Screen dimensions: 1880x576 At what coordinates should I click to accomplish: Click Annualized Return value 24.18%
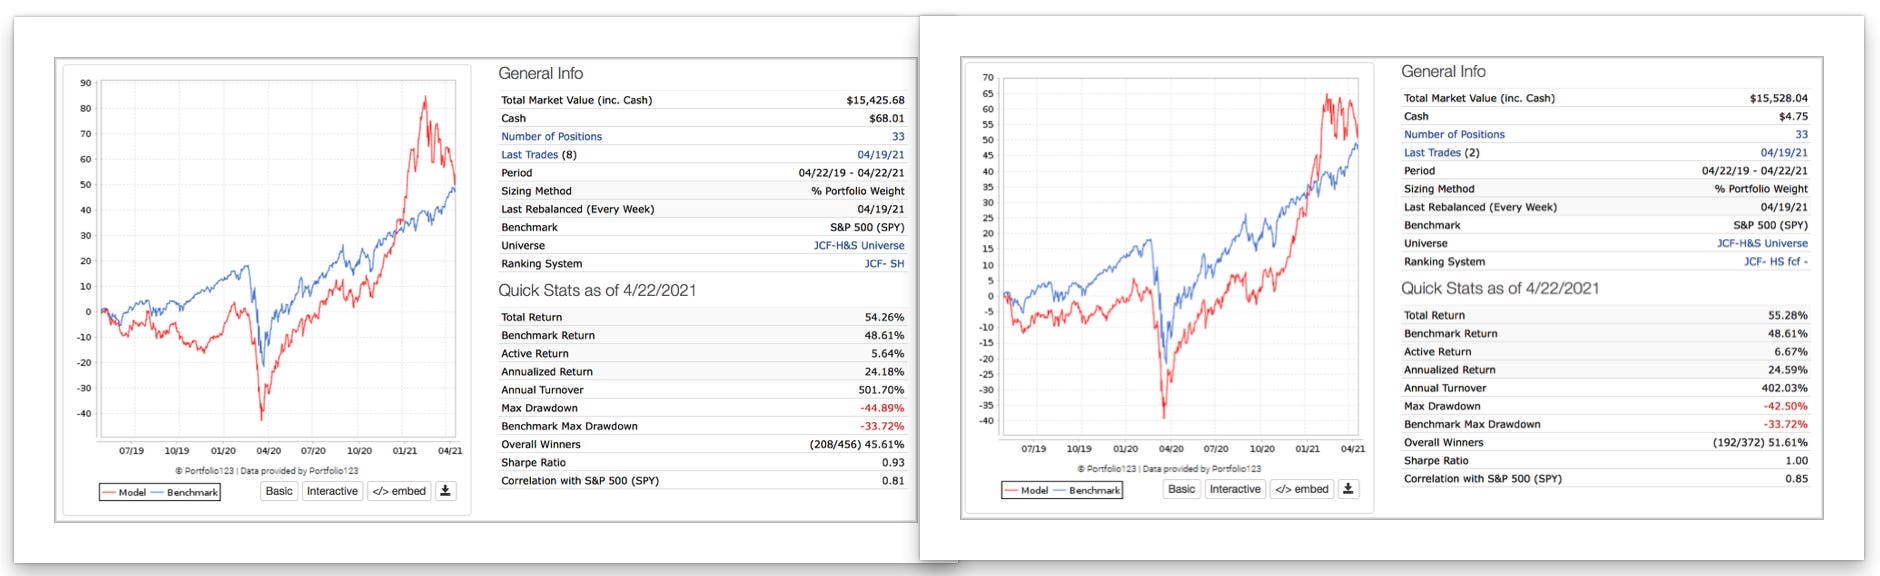point(884,372)
